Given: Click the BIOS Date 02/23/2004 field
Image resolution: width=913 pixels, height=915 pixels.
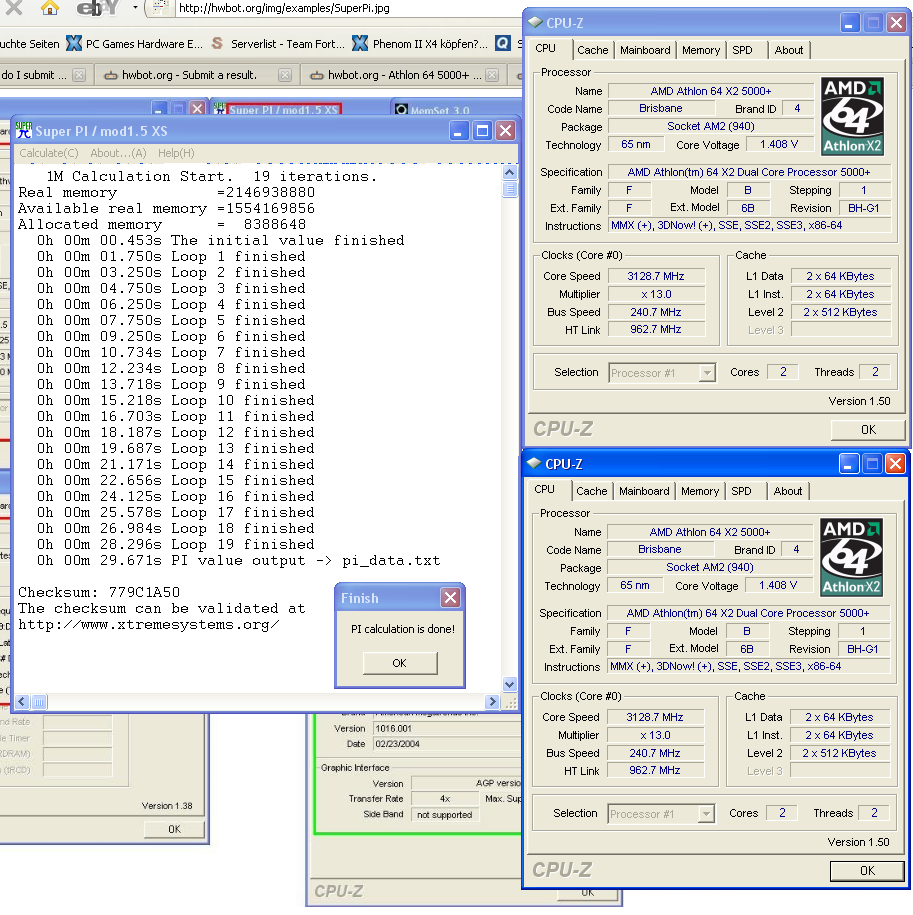Looking at the screenshot, I should pyautogui.click(x=446, y=744).
